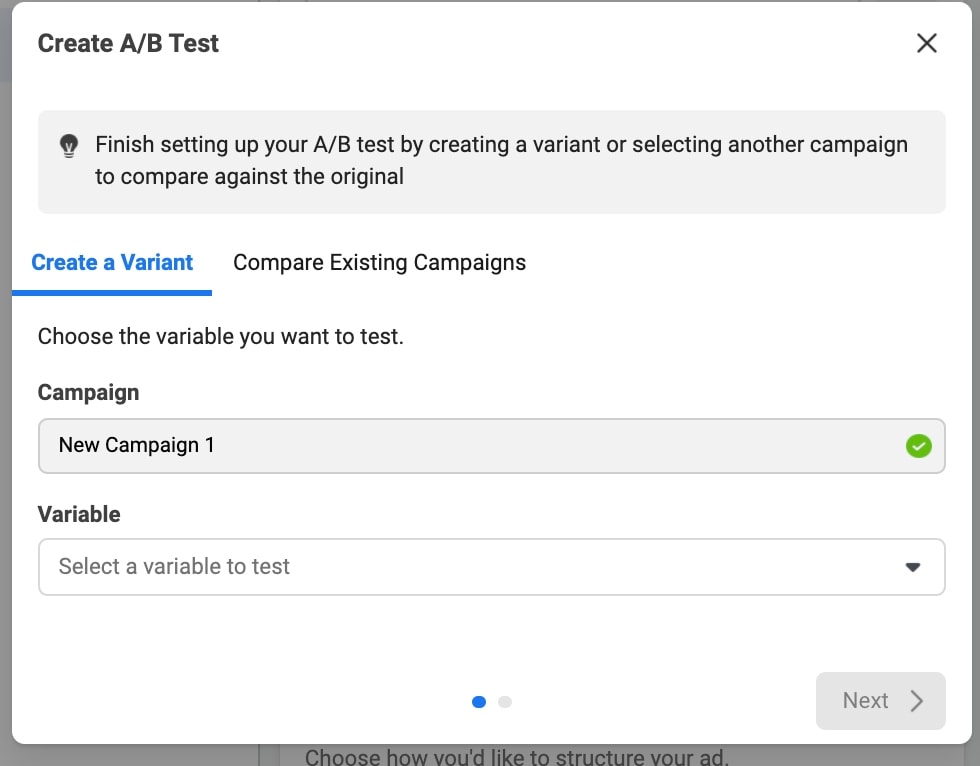Viewport: 980px width, 766px height.
Task: Click the green checkmark in Campaign field
Action: (x=918, y=446)
